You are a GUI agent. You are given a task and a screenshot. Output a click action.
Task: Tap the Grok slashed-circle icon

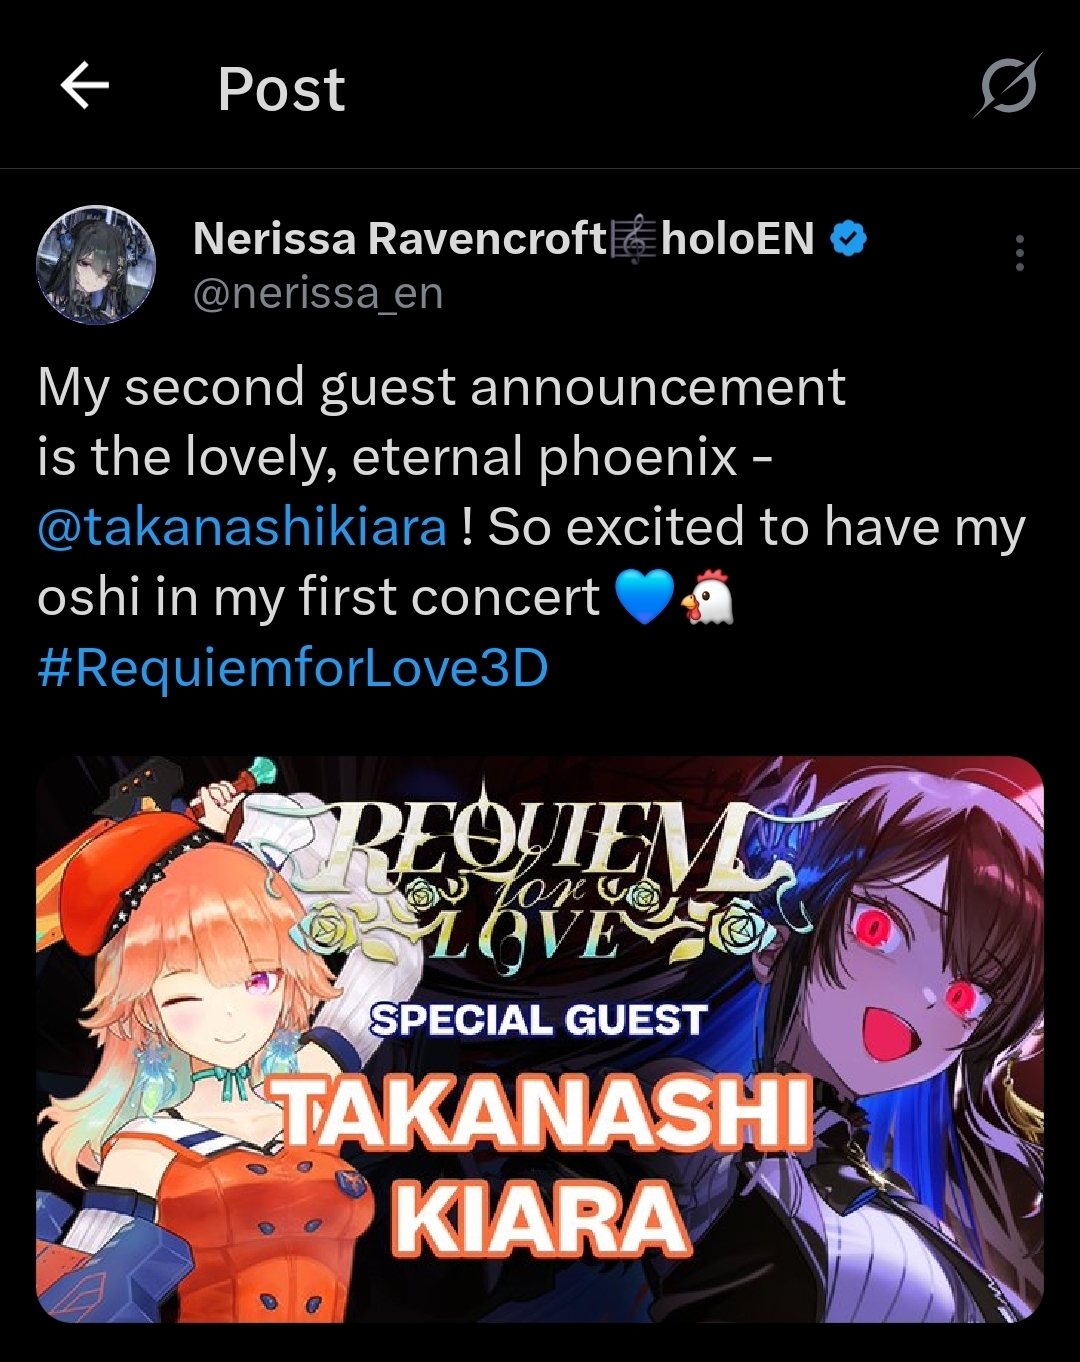[1008, 87]
